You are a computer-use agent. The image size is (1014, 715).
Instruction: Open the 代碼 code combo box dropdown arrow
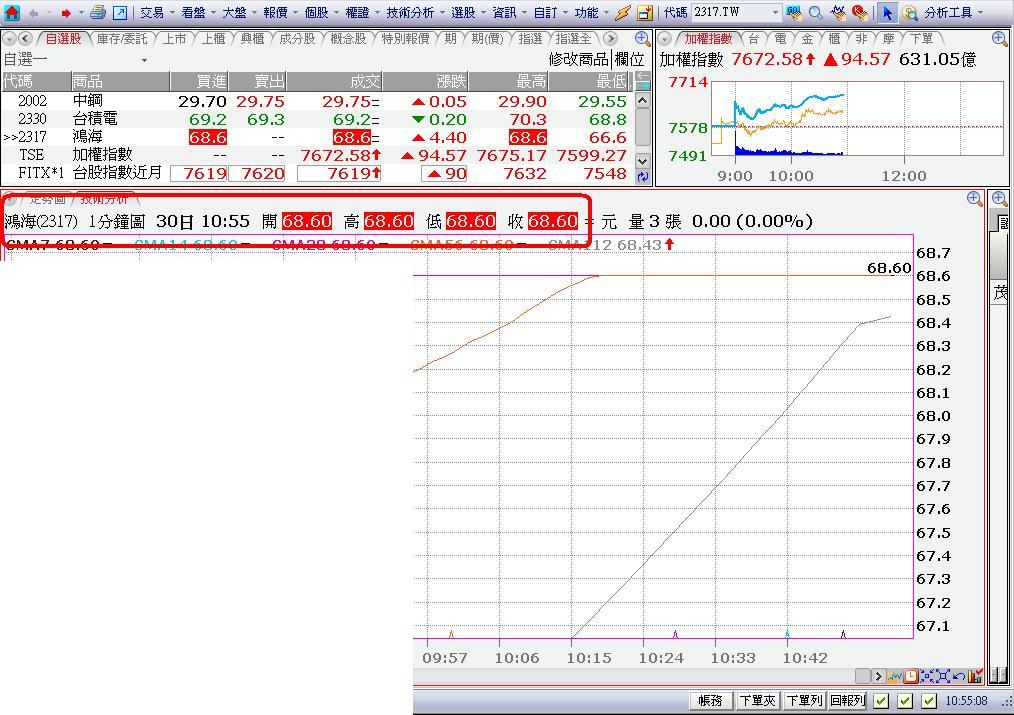point(775,12)
